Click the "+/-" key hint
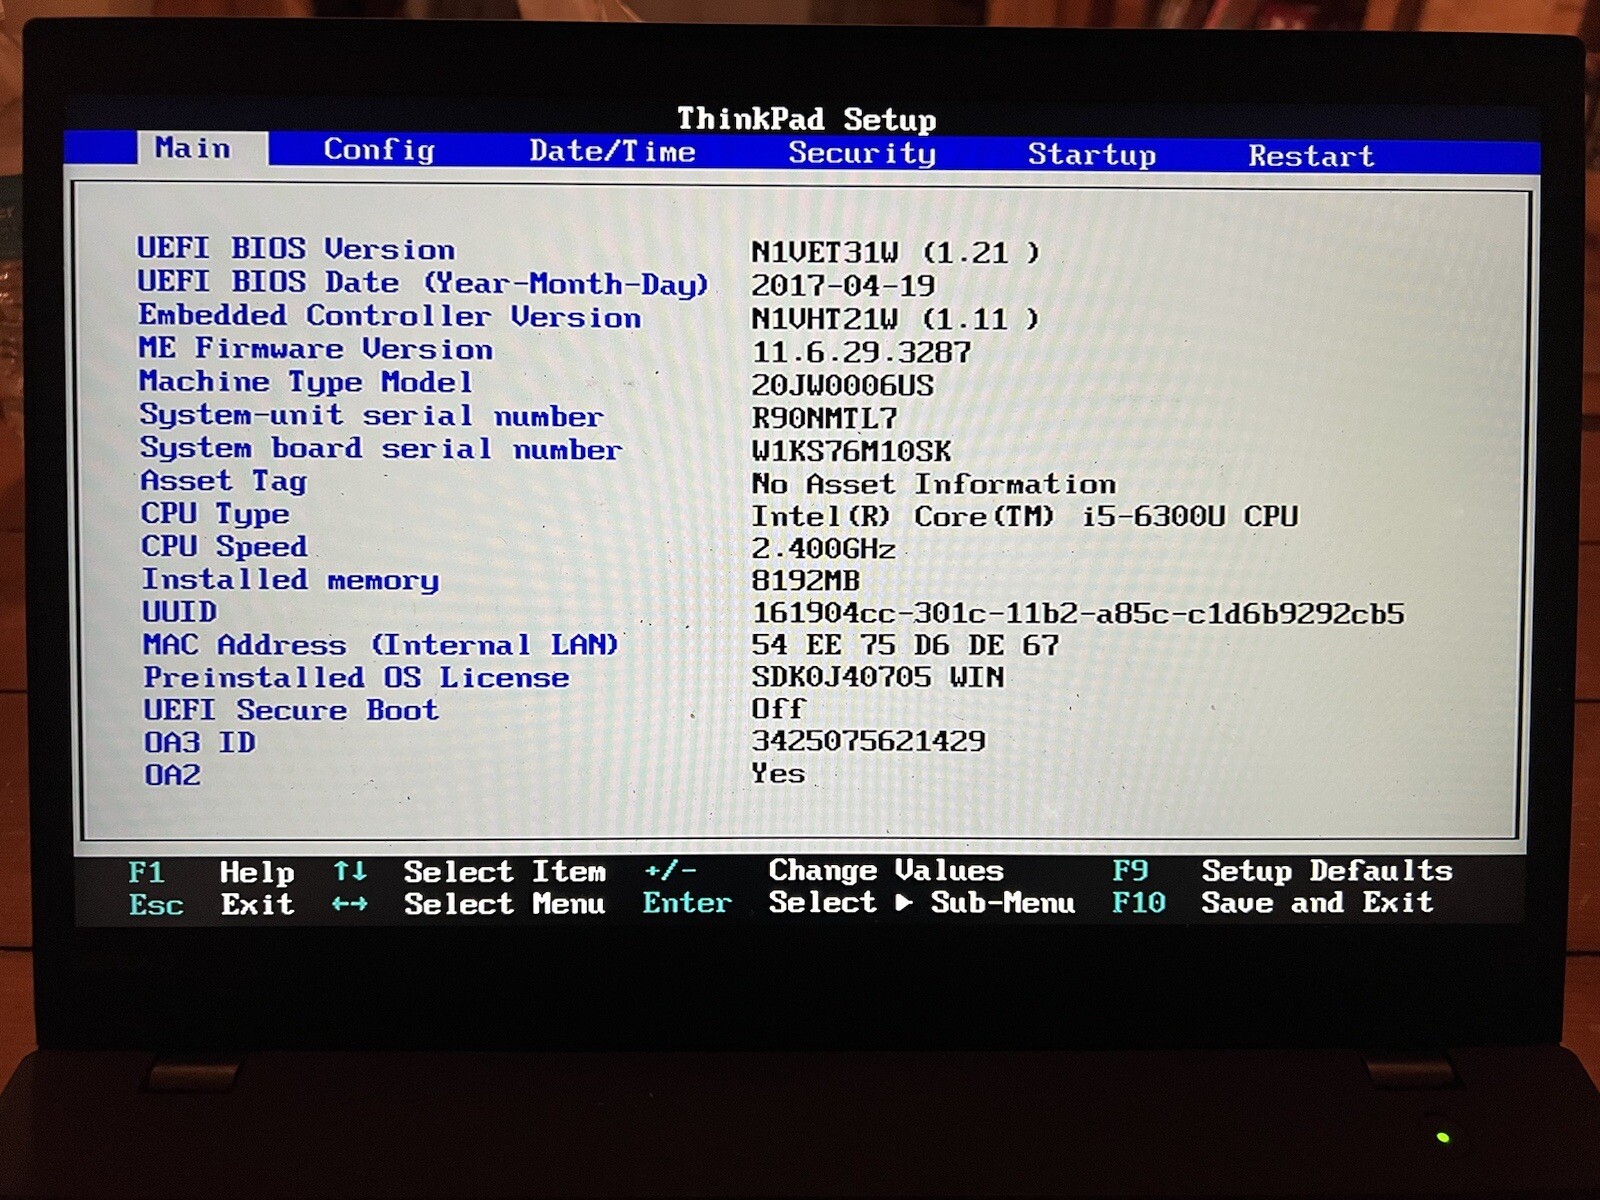This screenshot has height=1200, width=1600. tap(670, 871)
